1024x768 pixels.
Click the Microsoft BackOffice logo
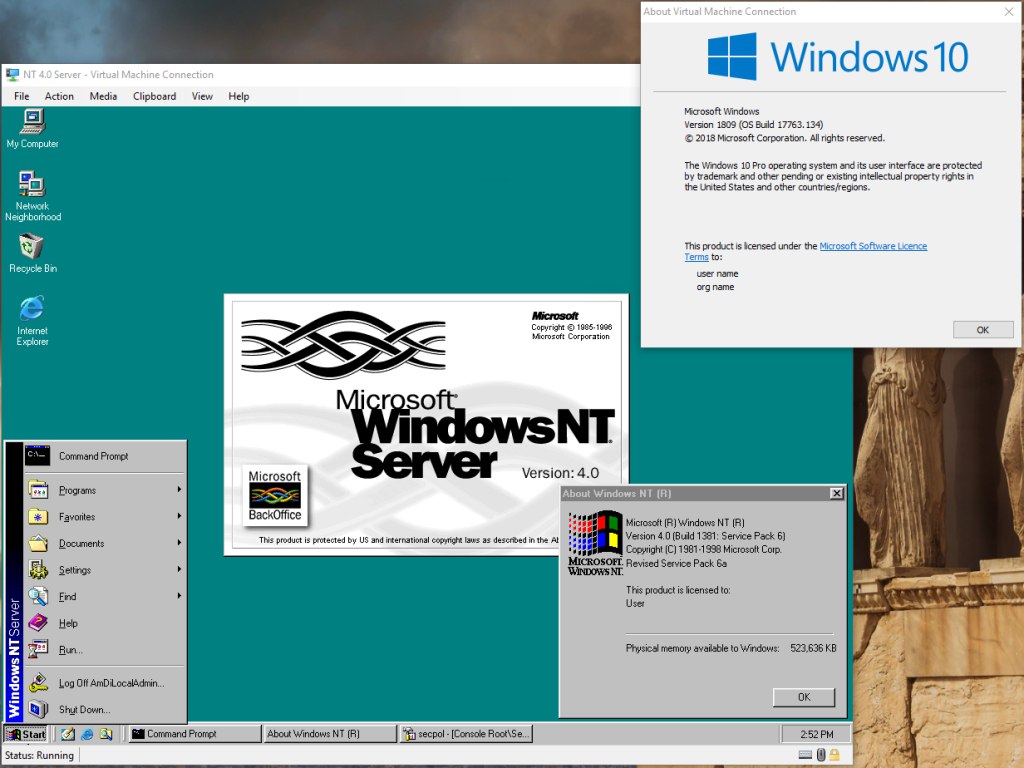(275, 496)
